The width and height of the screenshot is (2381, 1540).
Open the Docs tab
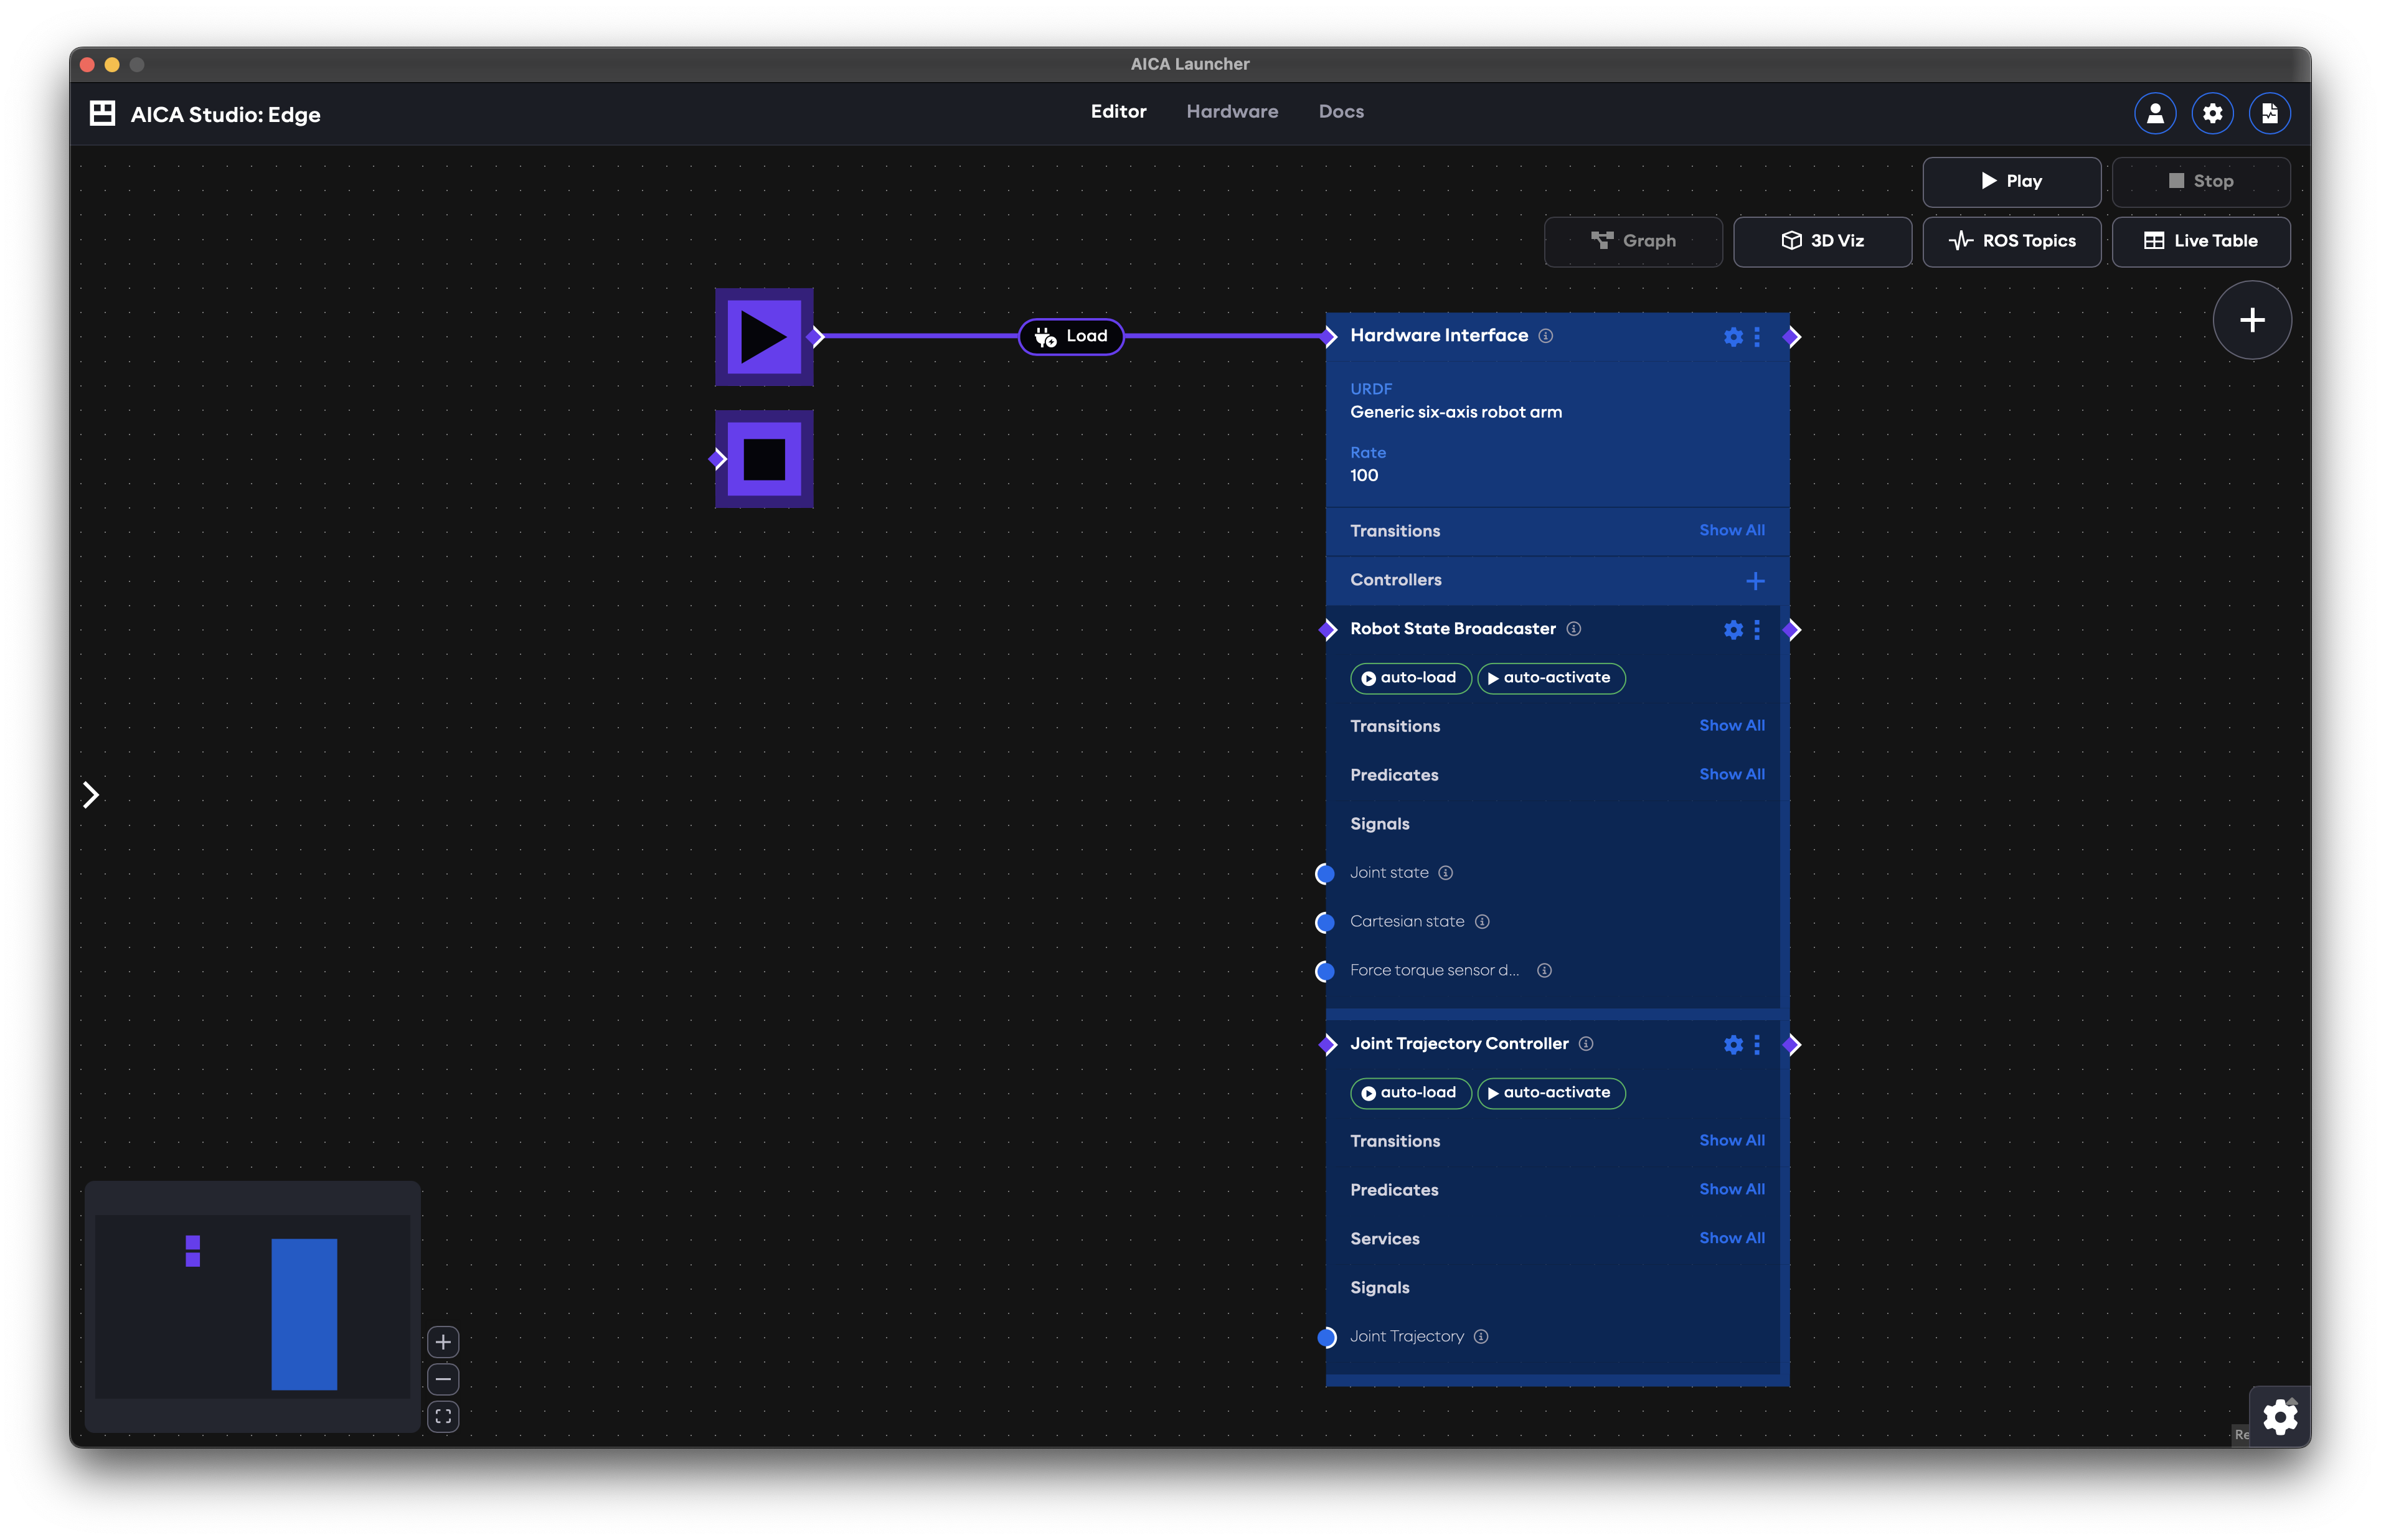click(1341, 111)
